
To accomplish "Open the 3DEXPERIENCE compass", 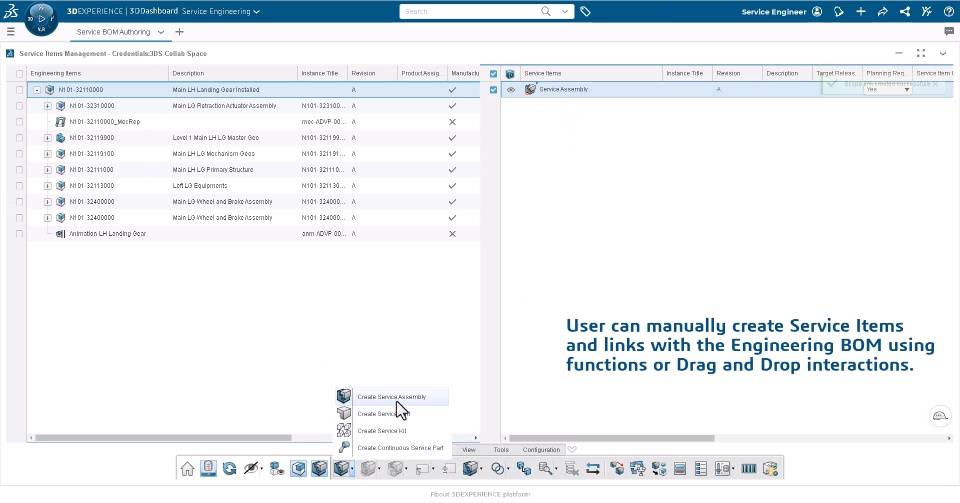I will pyautogui.click(x=42, y=18).
